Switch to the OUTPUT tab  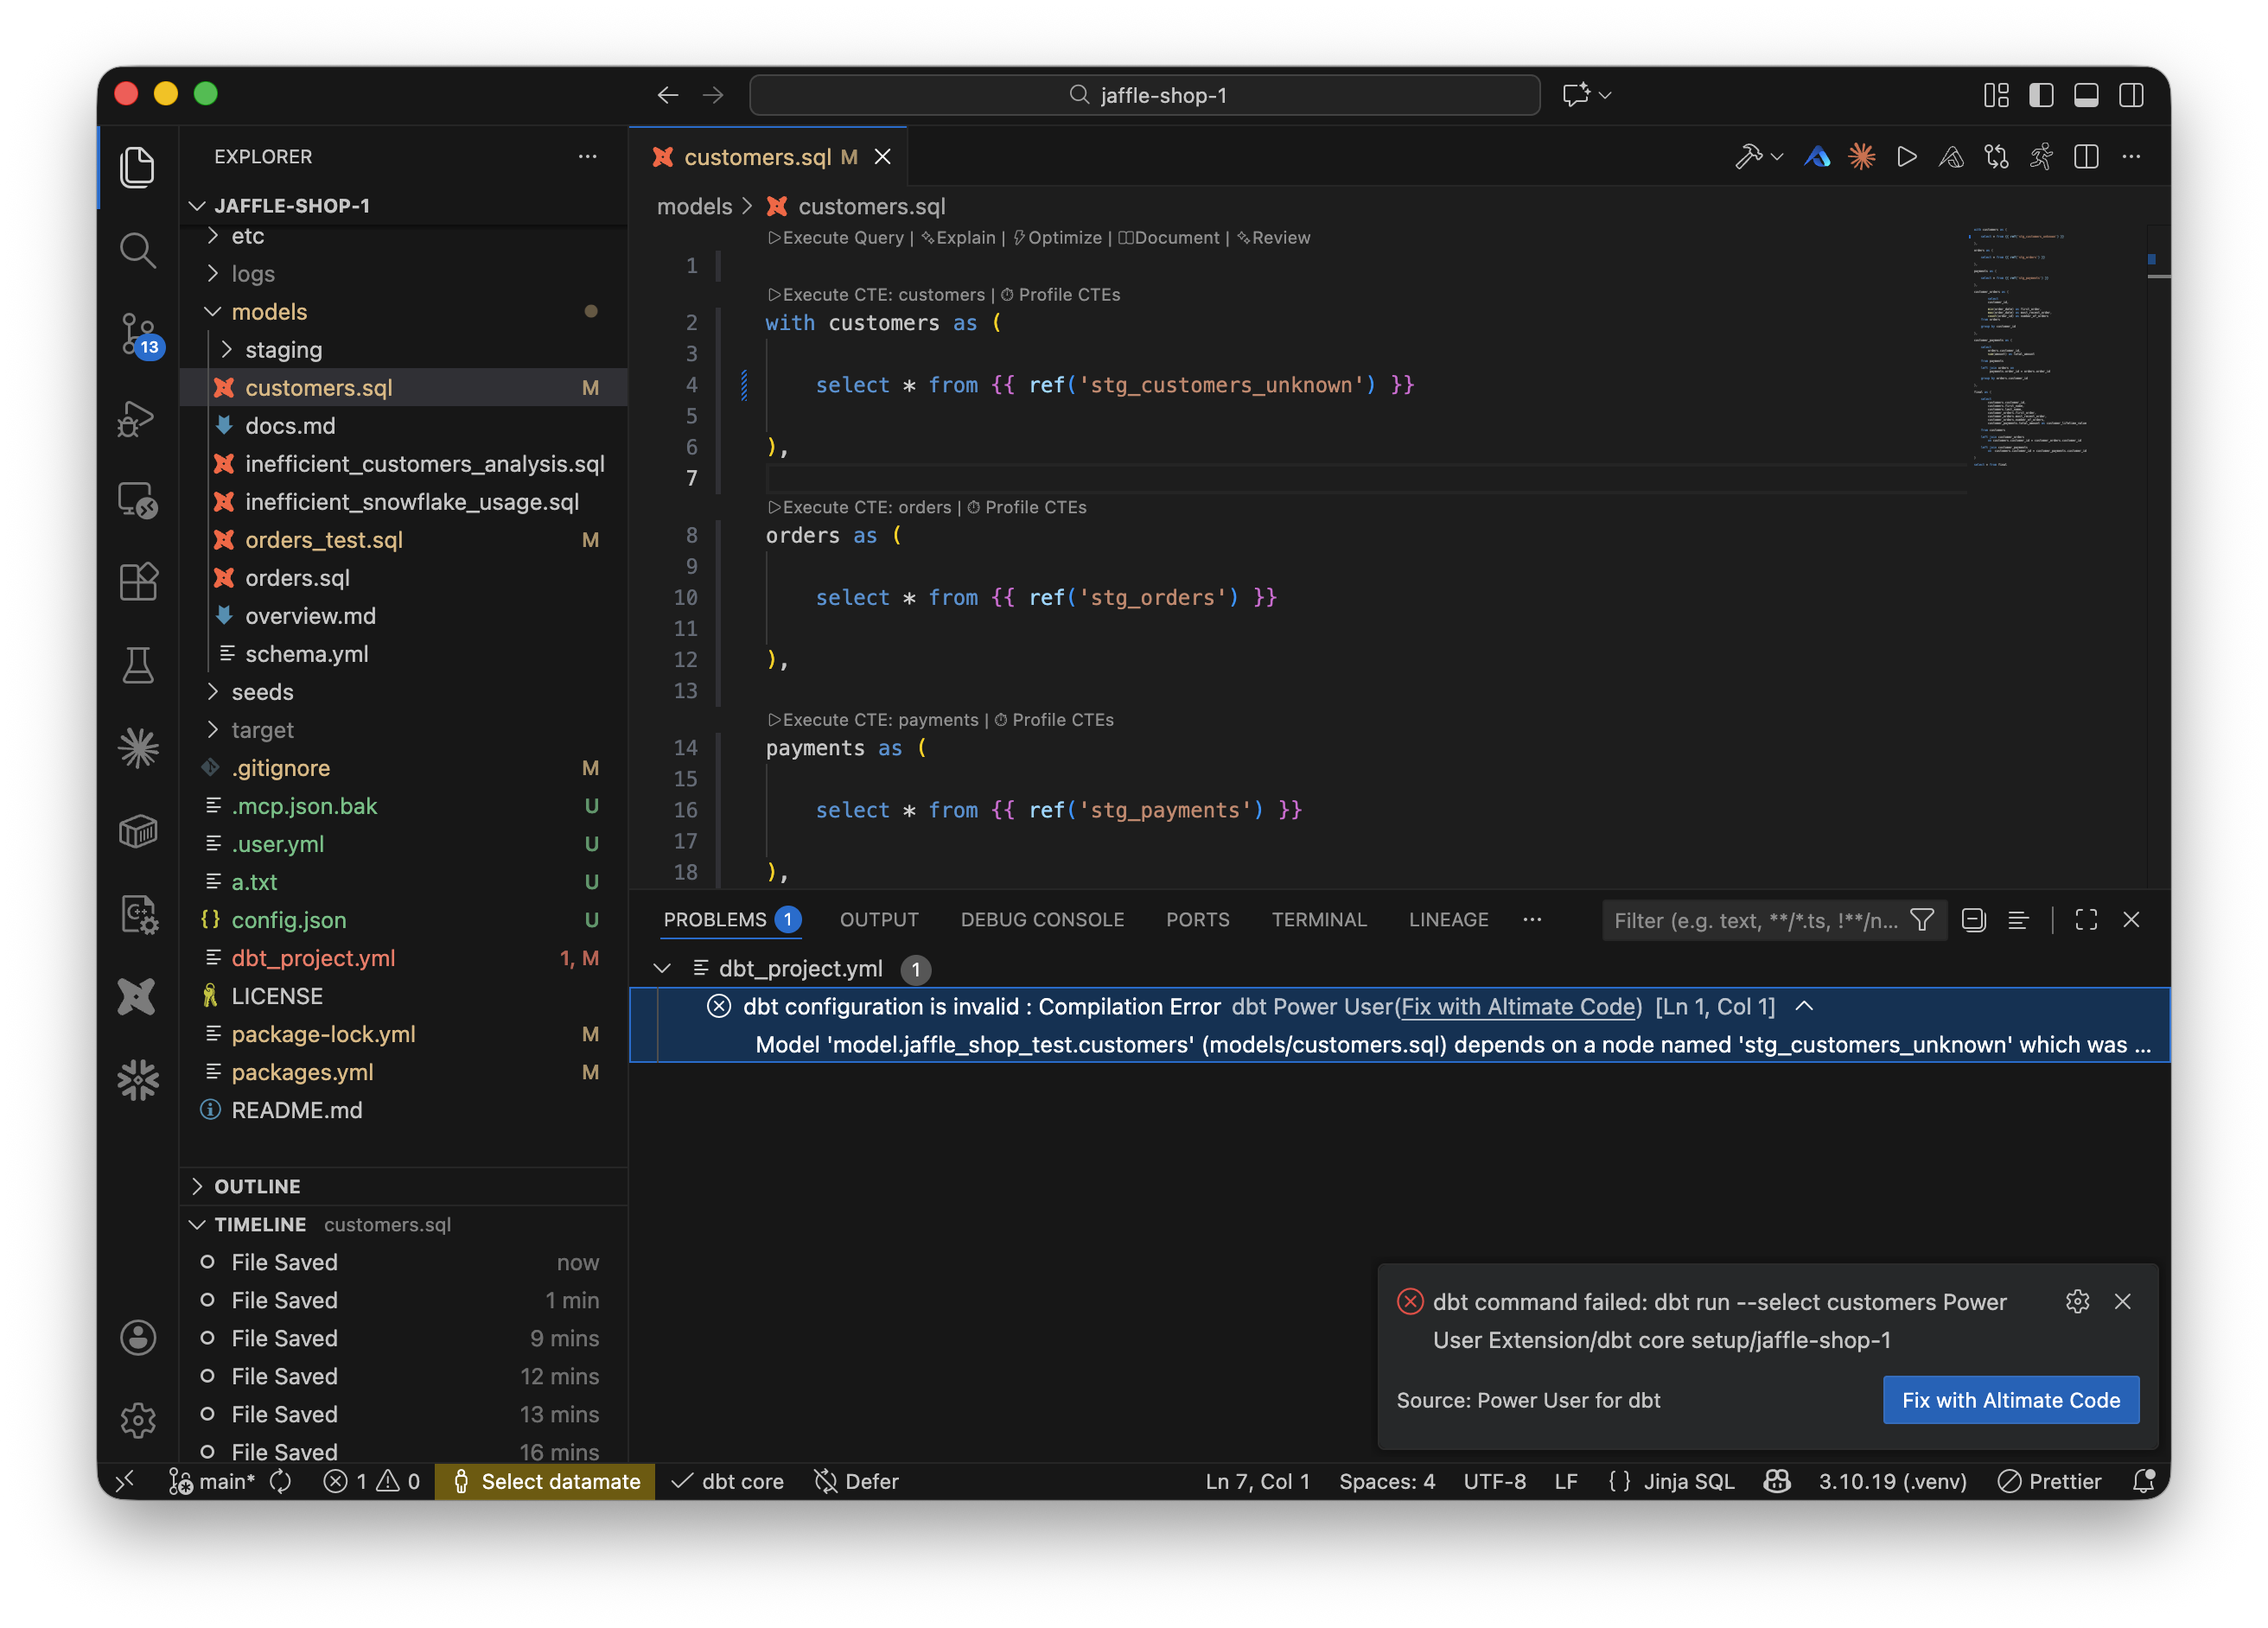879,920
